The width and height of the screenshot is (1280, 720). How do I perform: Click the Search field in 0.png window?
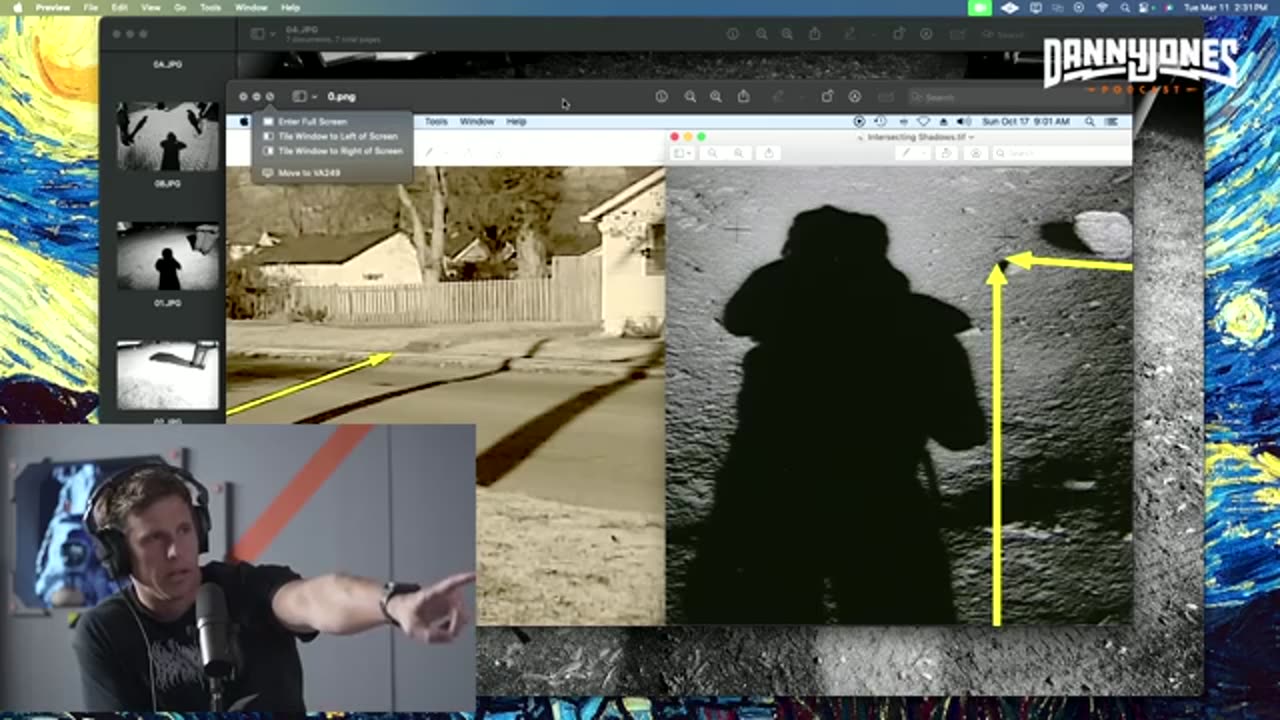[x=1015, y=97]
